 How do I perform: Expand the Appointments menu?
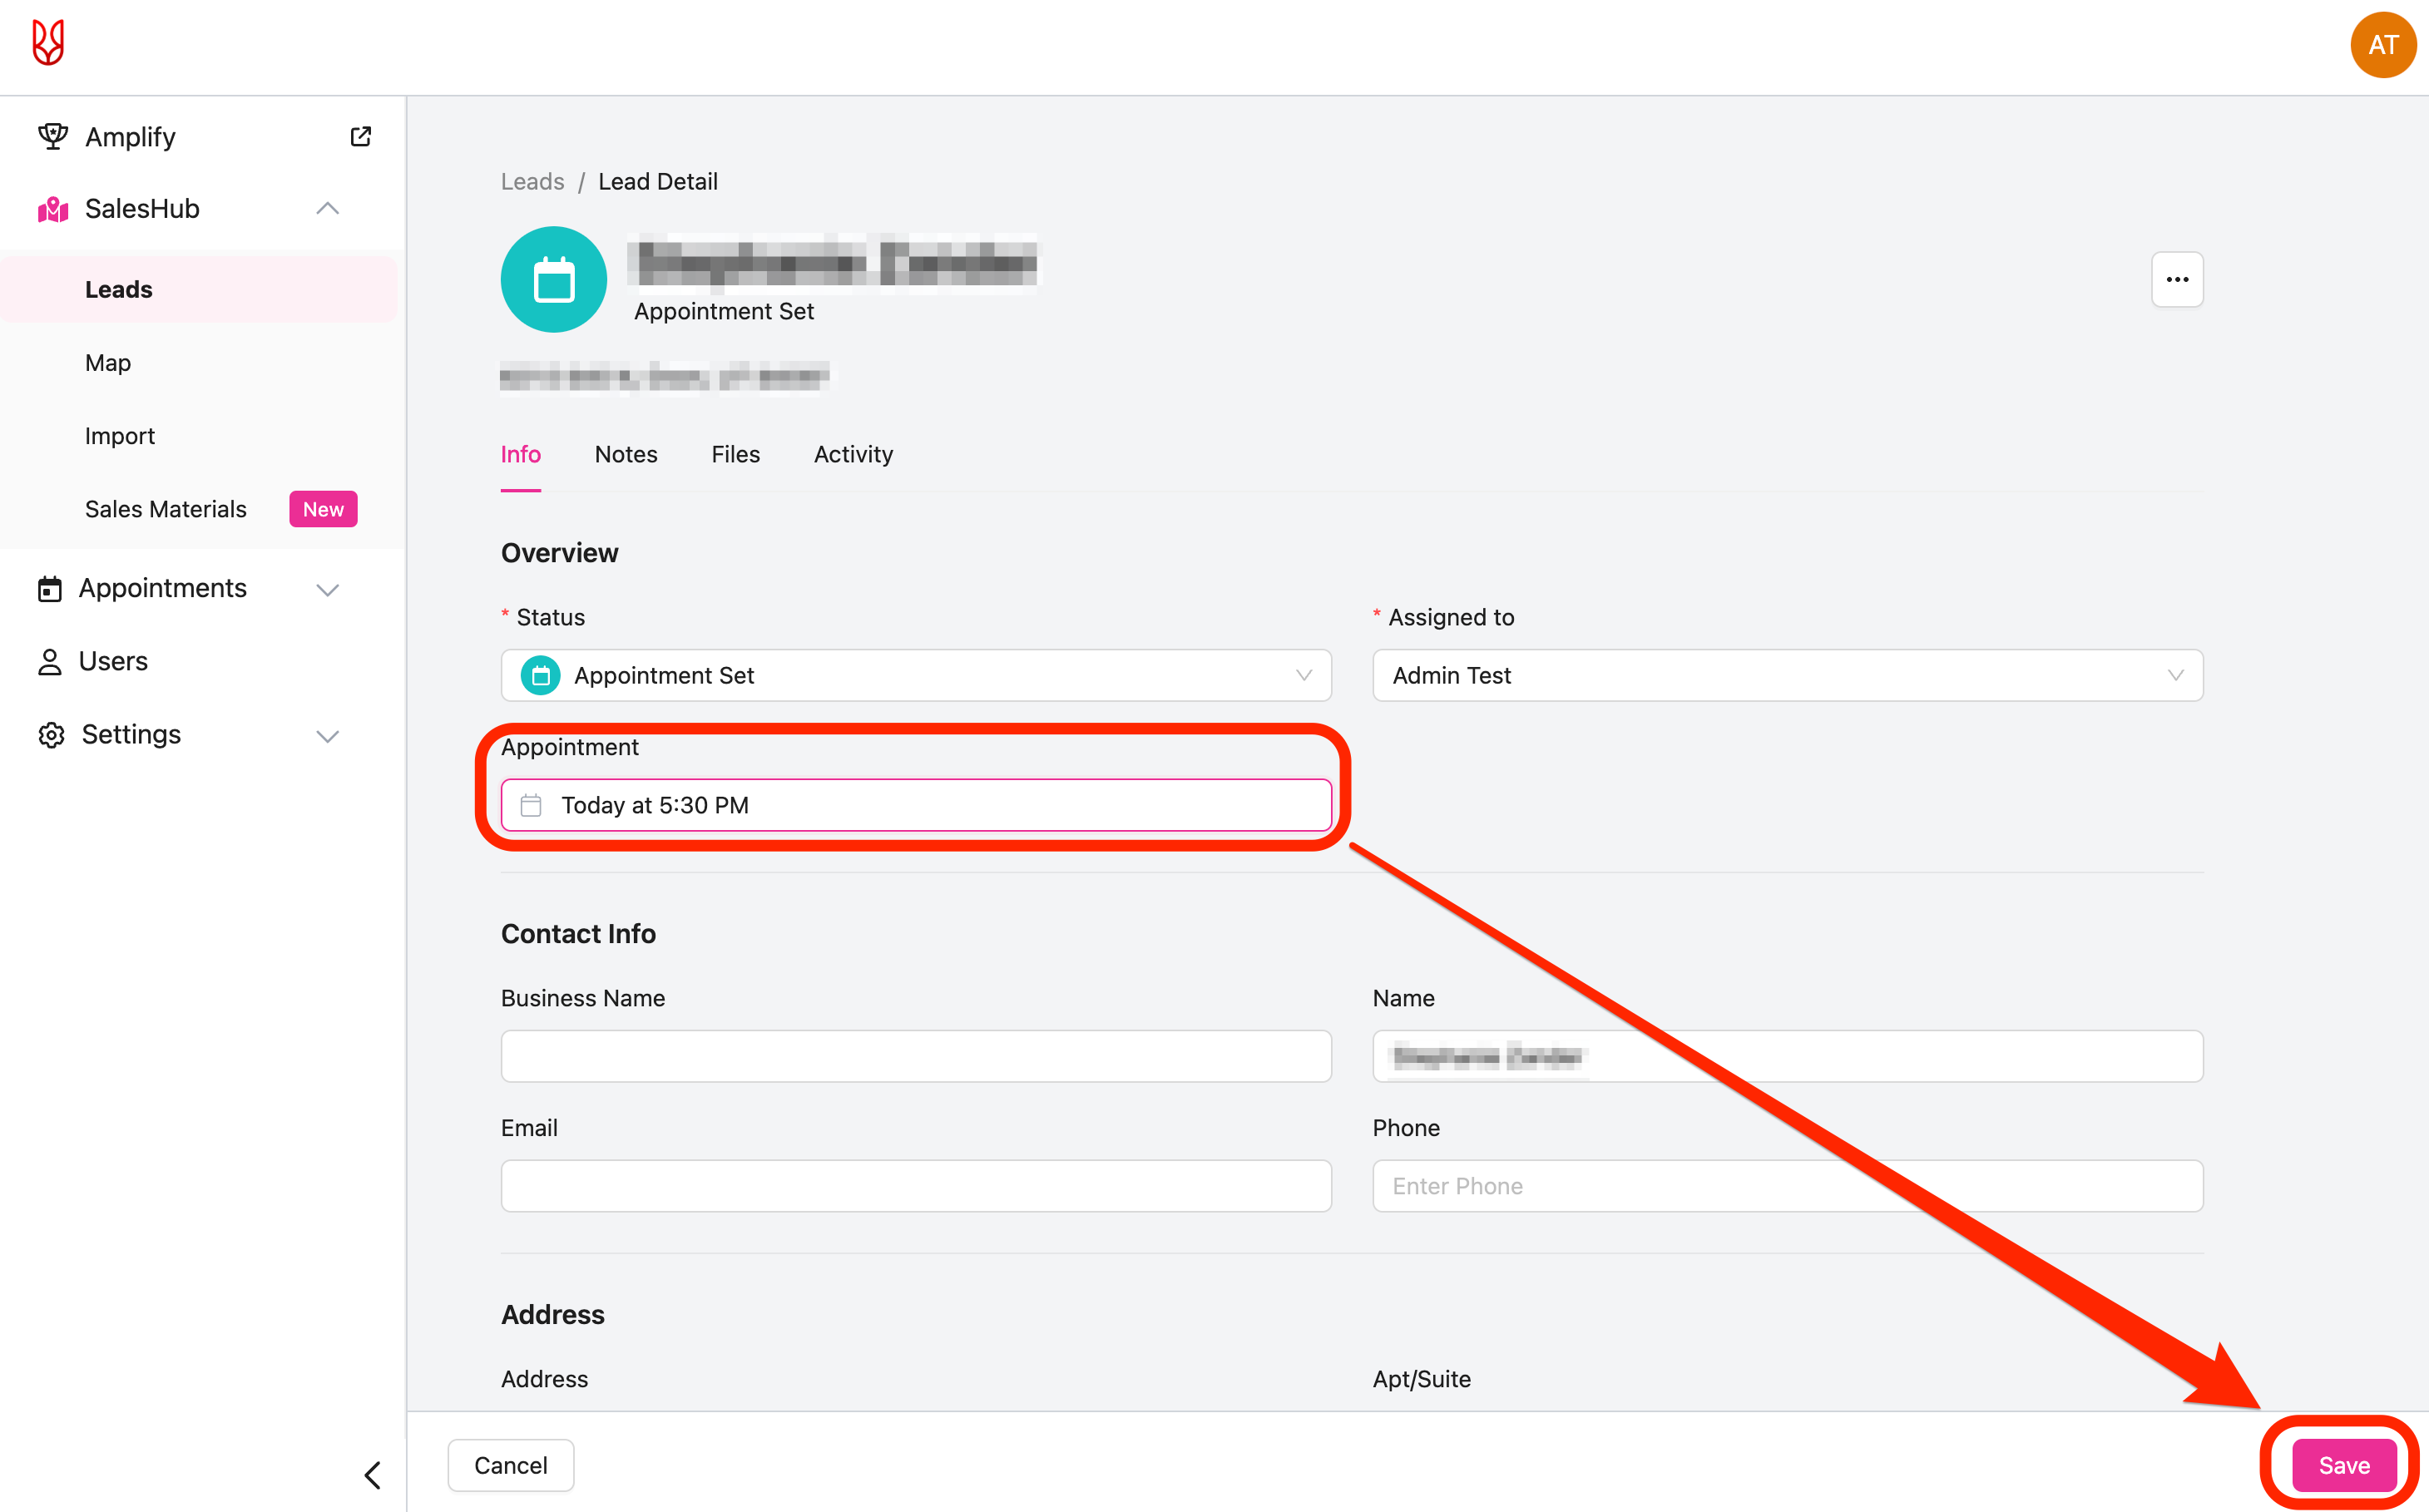click(x=327, y=589)
